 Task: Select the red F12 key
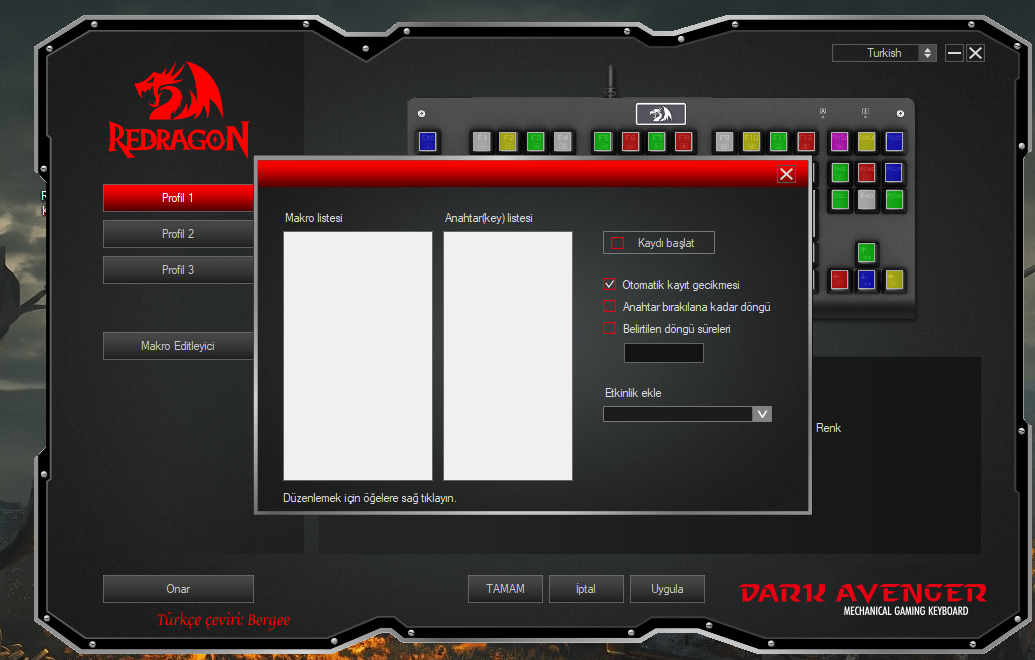(x=805, y=141)
